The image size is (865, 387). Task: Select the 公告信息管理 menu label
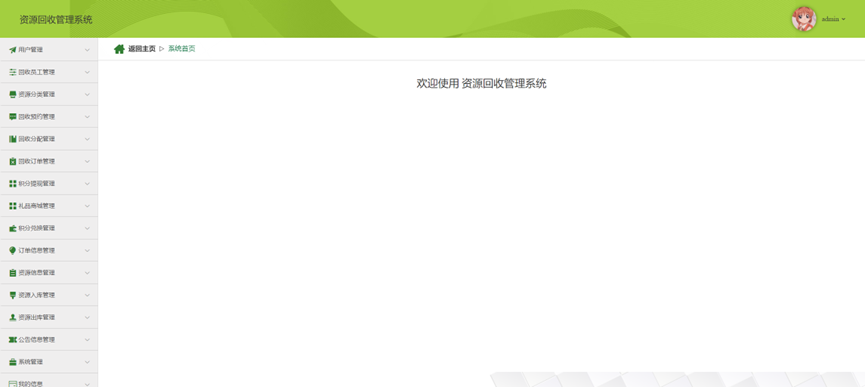tap(36, 340)
